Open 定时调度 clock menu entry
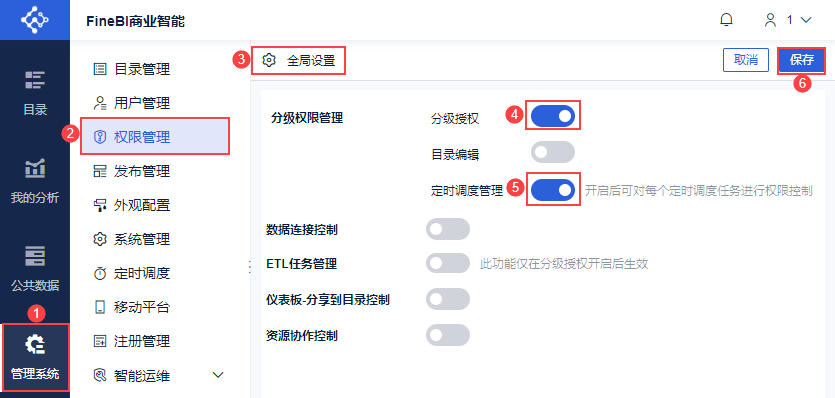 click(x=133, y=273)
